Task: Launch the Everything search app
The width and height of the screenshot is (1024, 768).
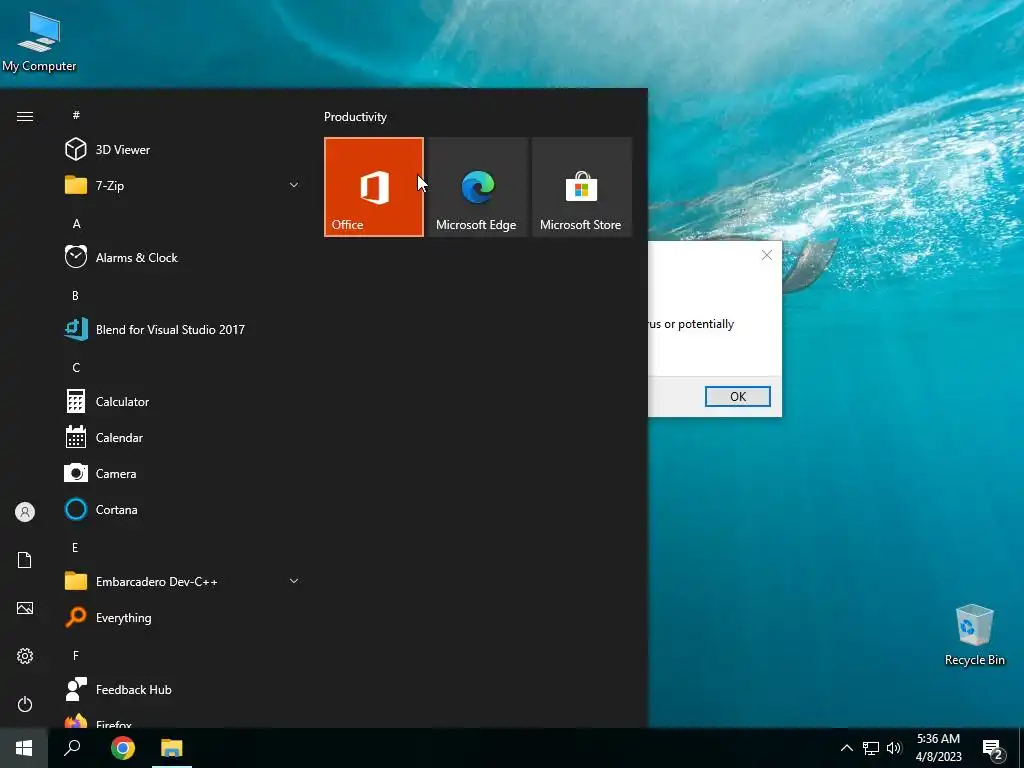Action: [x=183, y=618]
